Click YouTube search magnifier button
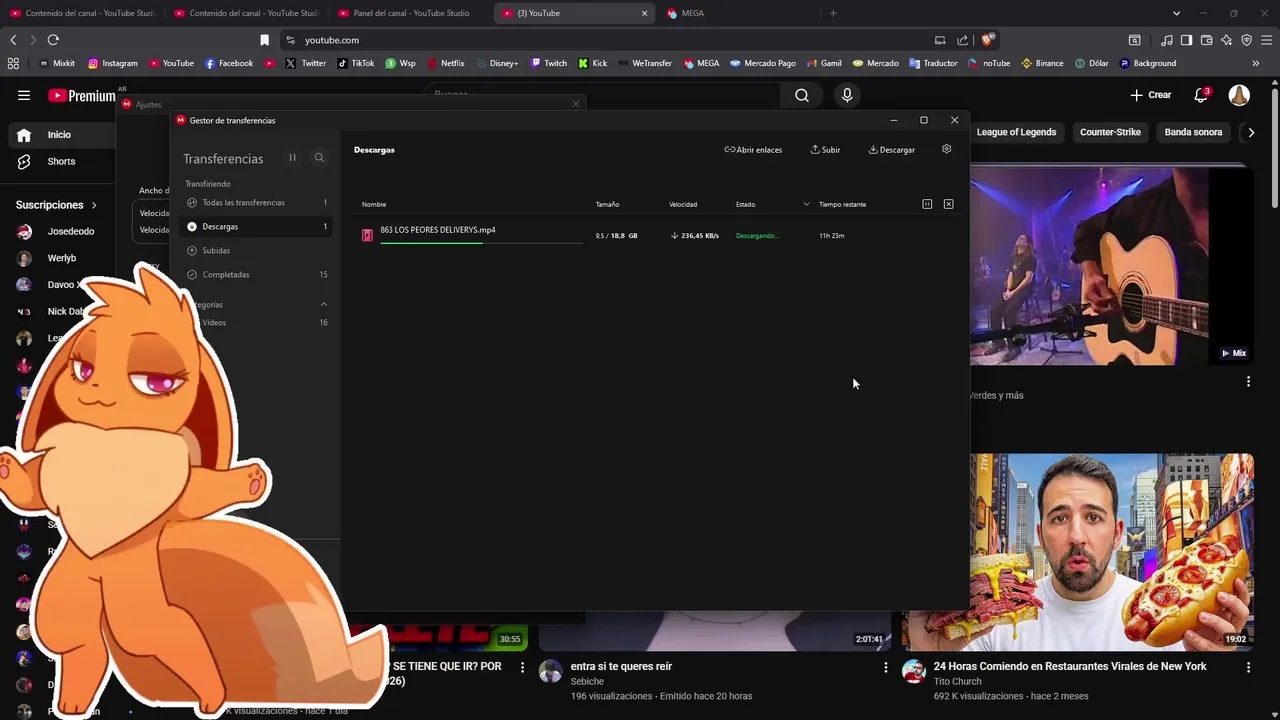This screenshot has width=1280, height=720. click(802, 95)
